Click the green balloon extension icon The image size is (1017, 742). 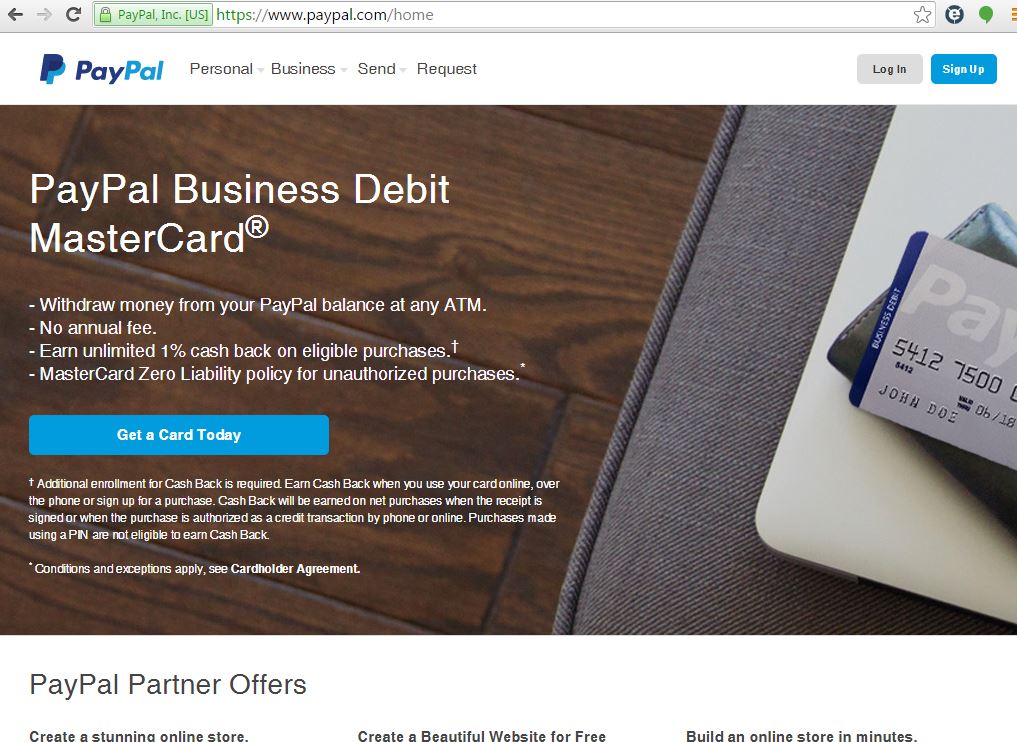[986, 14]
